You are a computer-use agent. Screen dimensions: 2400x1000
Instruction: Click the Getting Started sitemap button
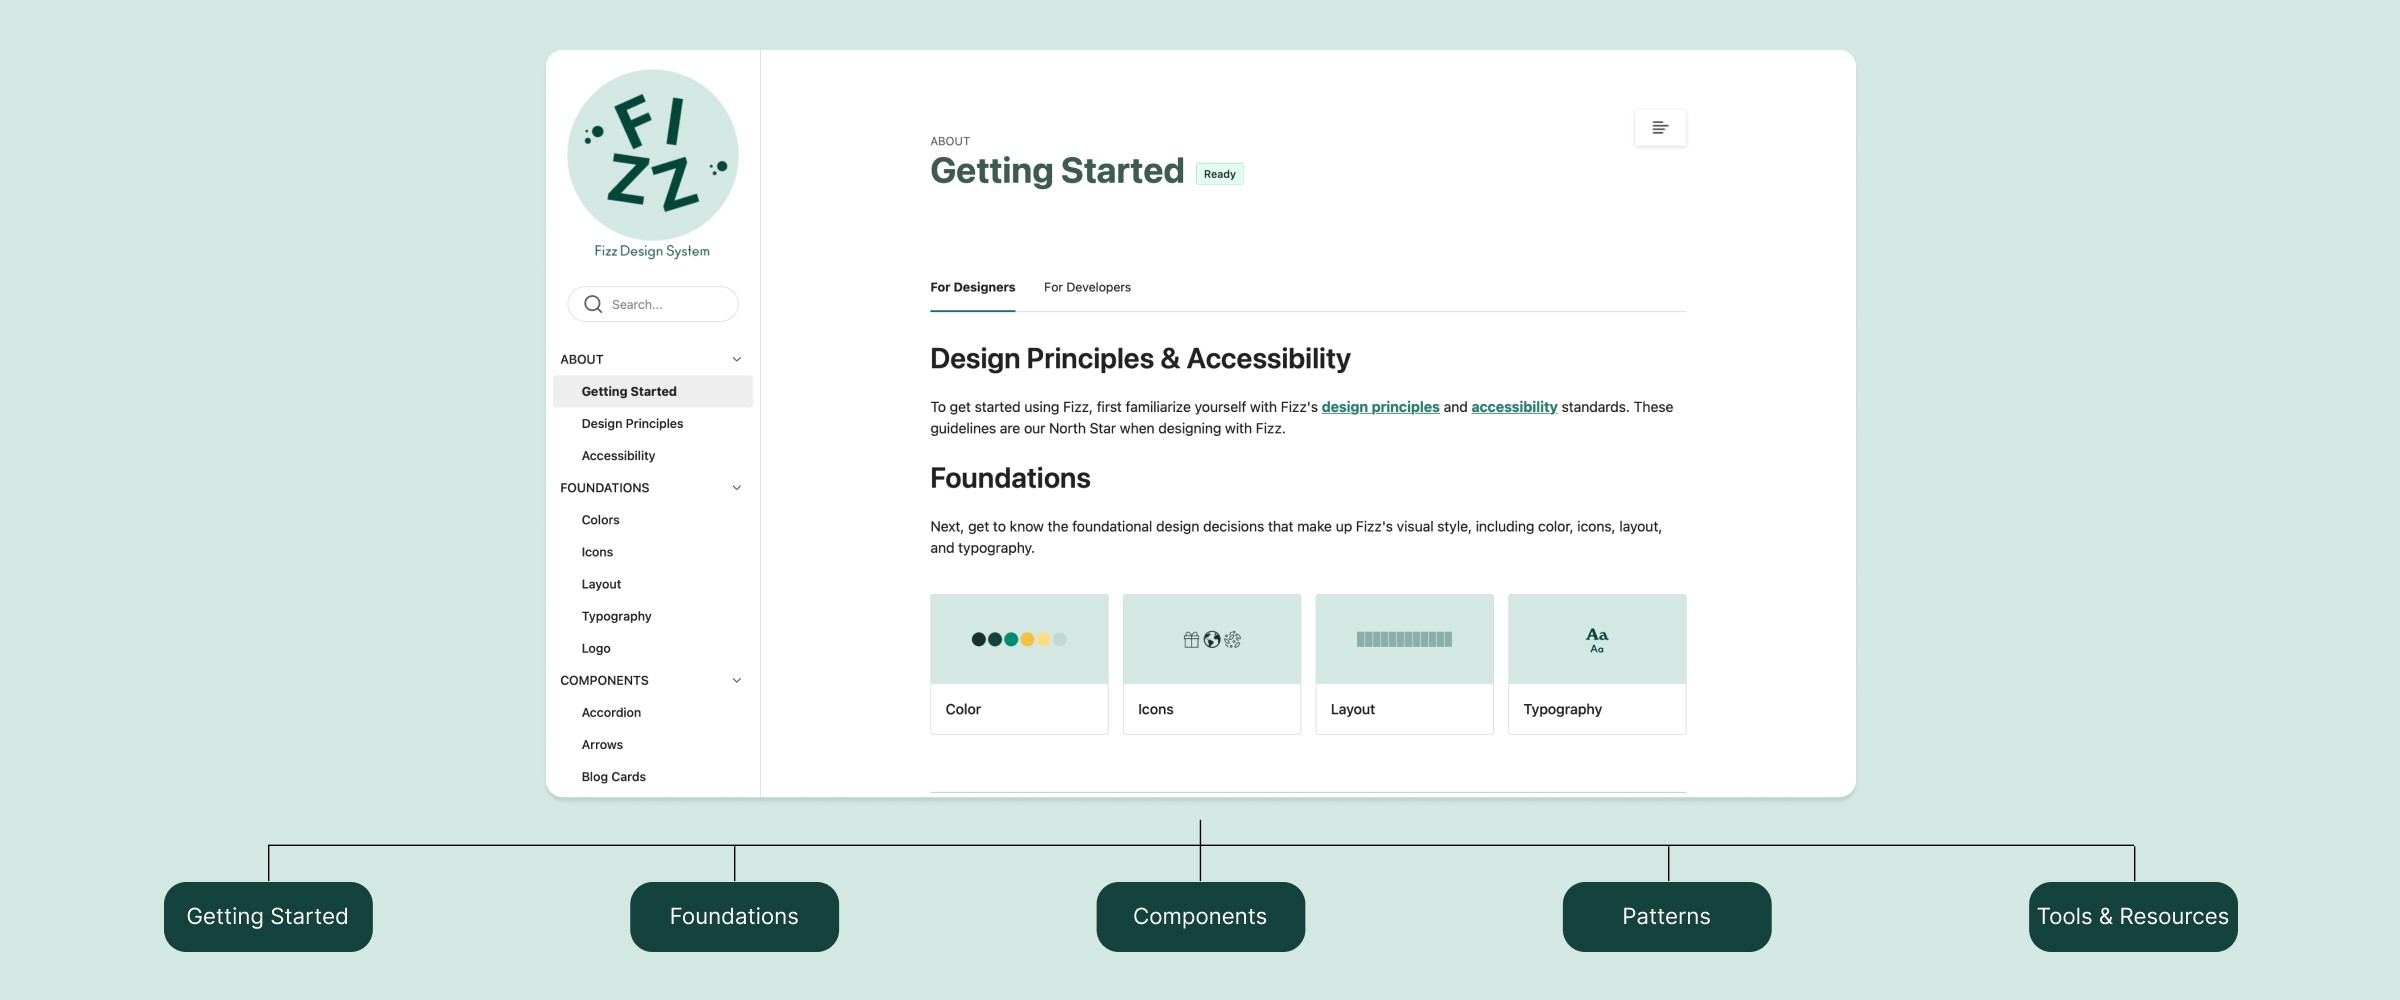tap(268, 917)
